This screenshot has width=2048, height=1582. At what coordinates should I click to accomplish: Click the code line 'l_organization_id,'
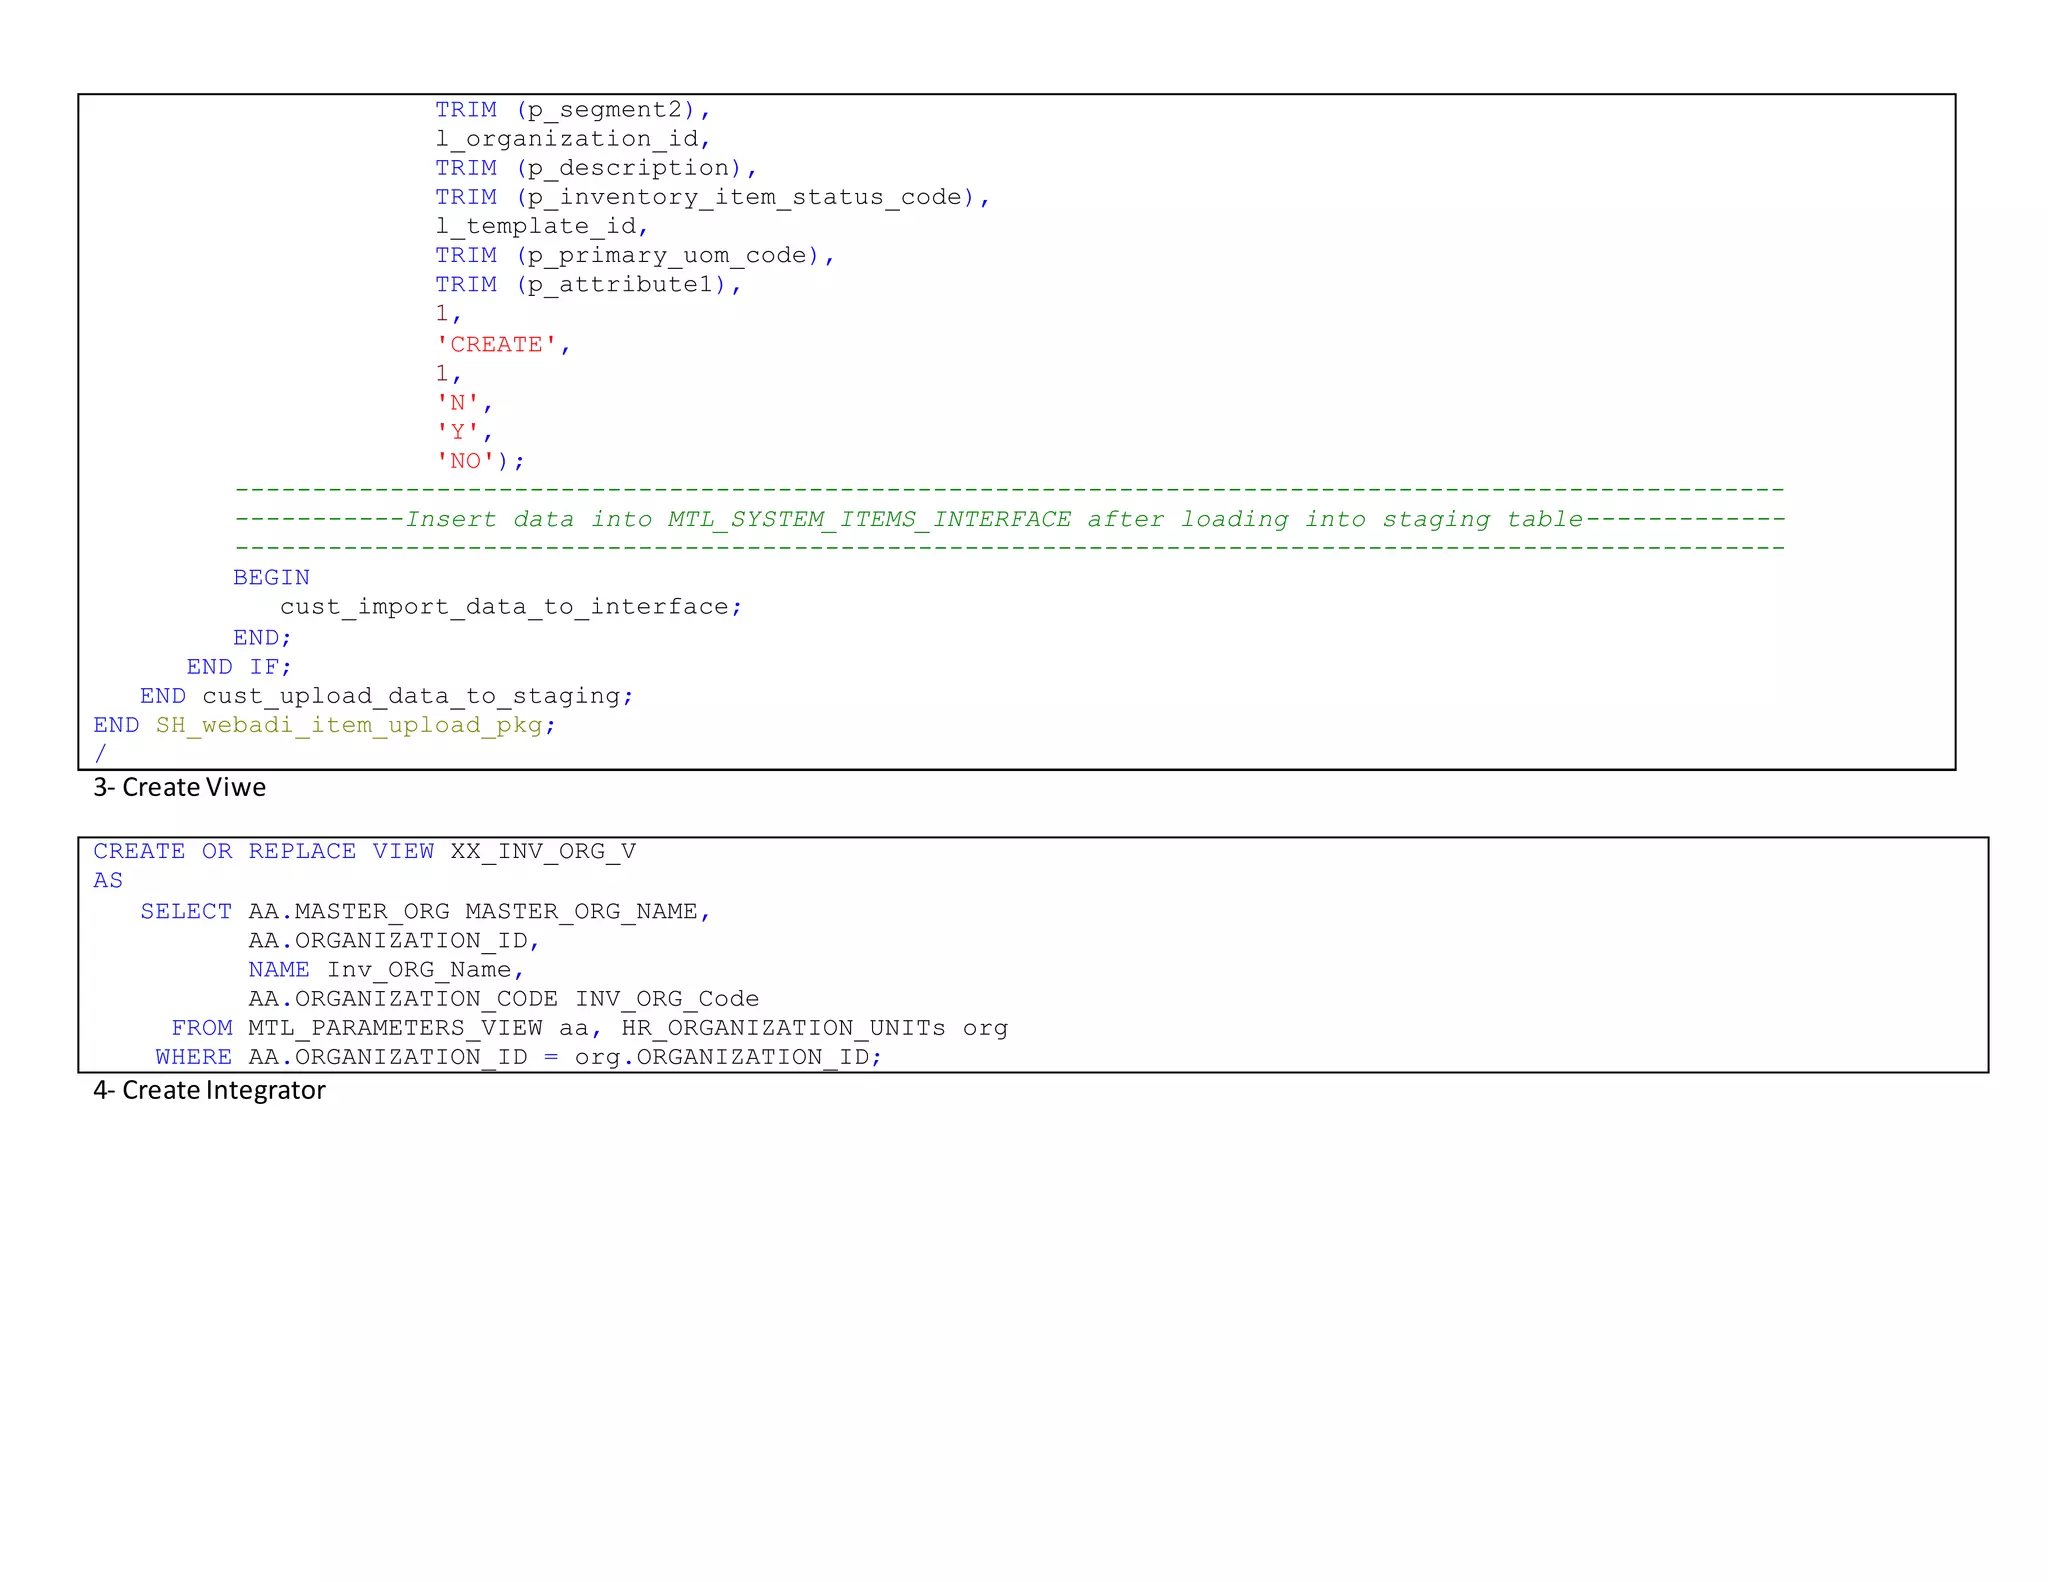(573, 139)
